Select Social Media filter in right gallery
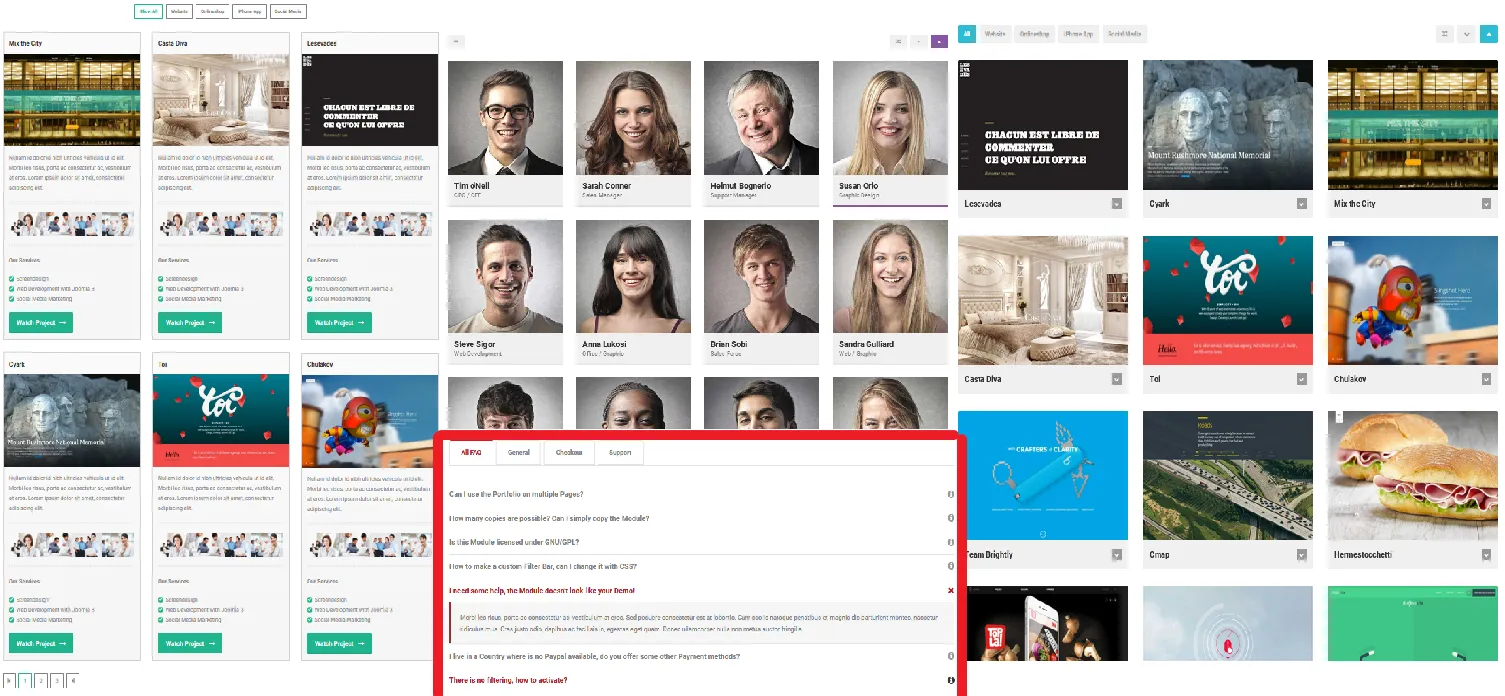This screenshot has height=696, width=1505. [1124, 34]
